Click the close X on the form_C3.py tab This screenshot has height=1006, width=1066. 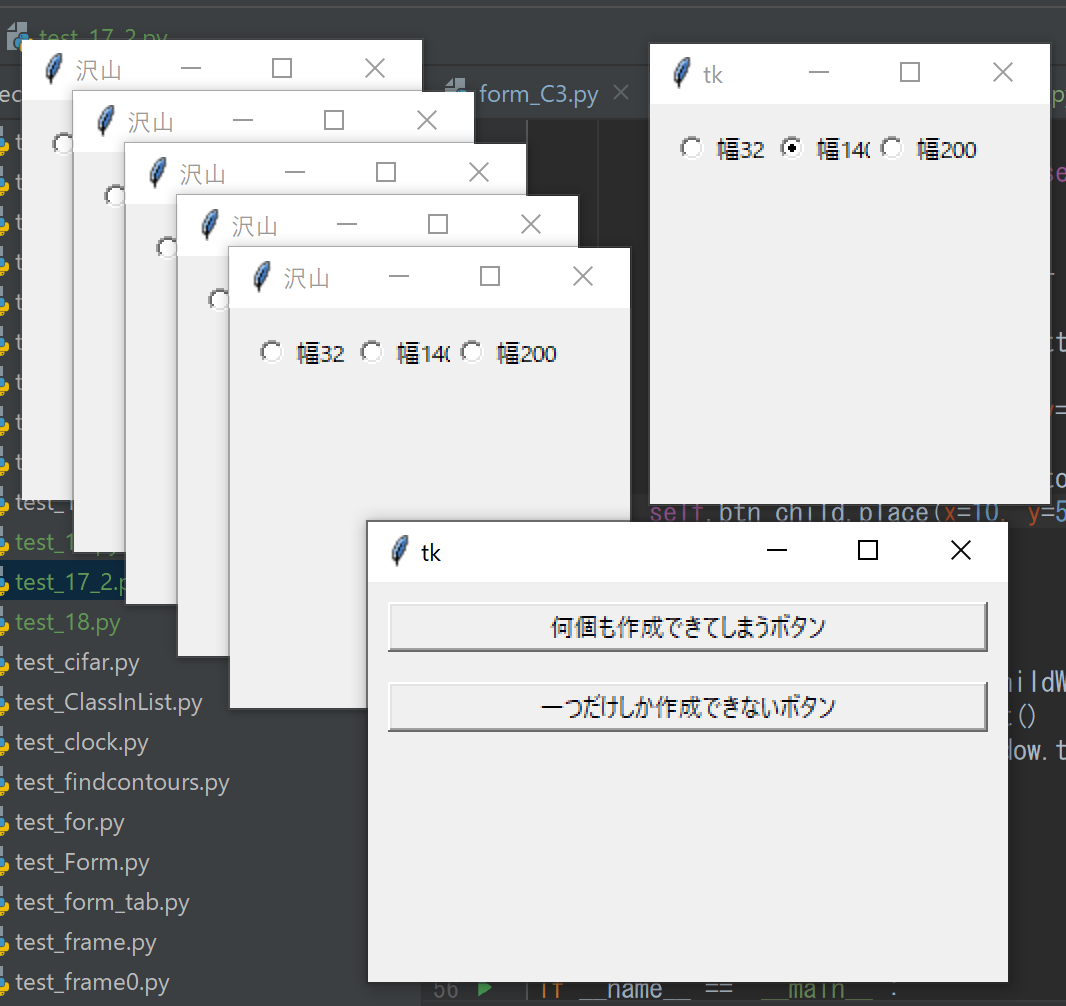tap(621, 93)
